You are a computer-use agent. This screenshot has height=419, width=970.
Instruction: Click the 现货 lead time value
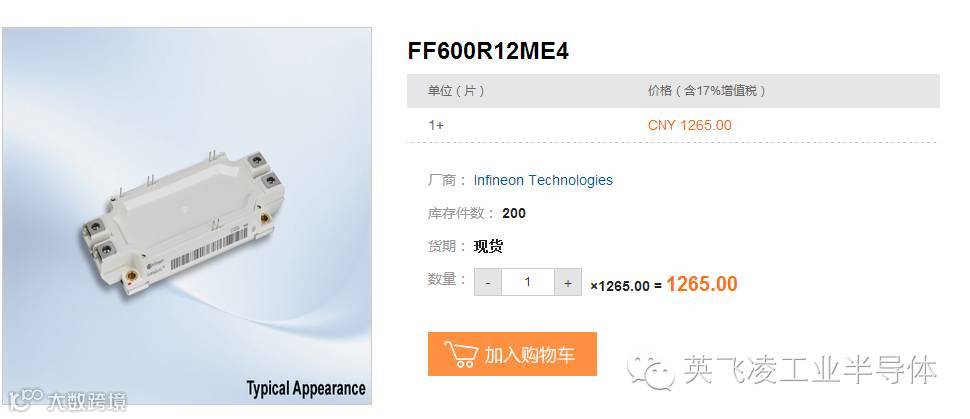pyautogui.click(x=488, y=246)
